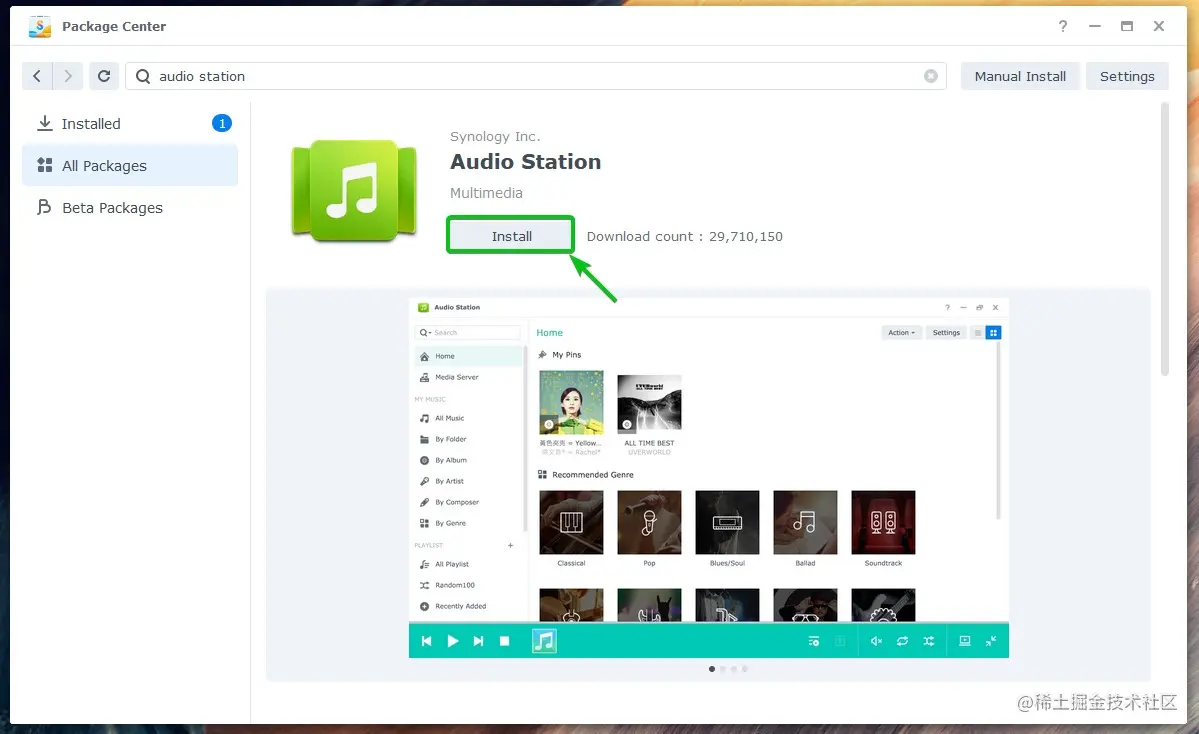The image size is (1199, 734).
Task: Click the search box containing audio station
Action: (x=535, y=76)
